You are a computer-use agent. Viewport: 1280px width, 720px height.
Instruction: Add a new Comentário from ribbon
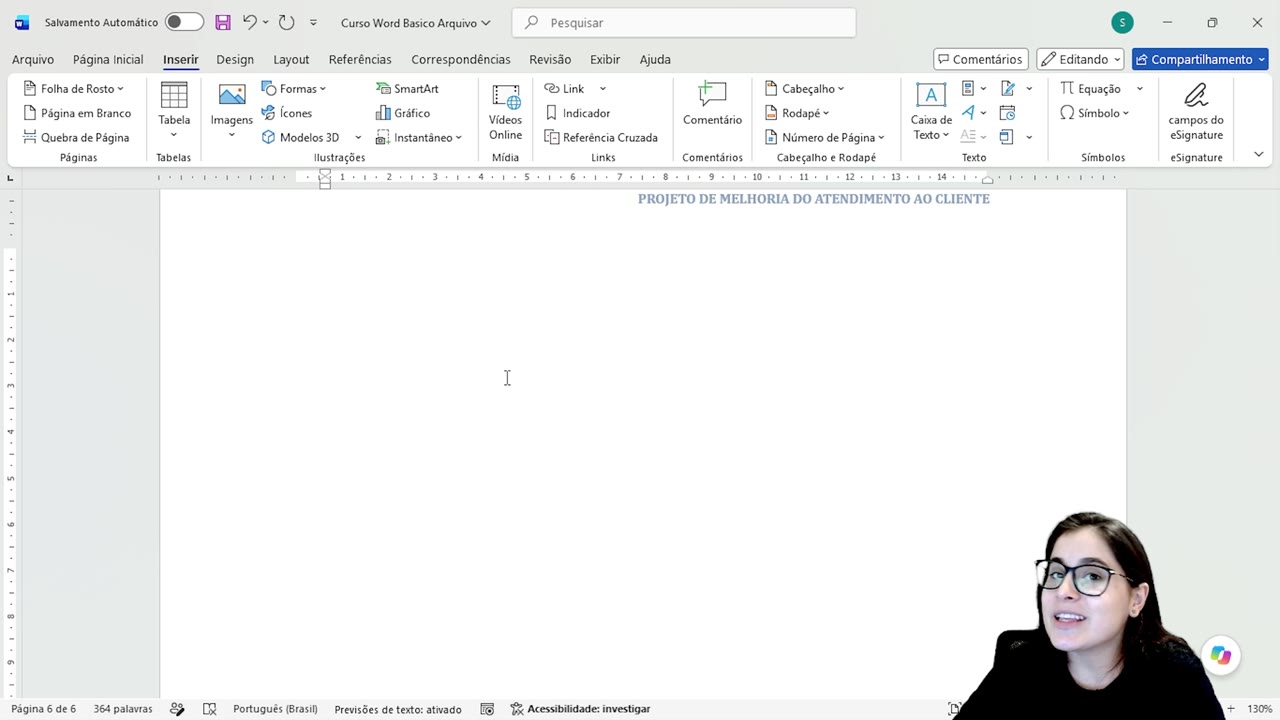coord(712,104)
